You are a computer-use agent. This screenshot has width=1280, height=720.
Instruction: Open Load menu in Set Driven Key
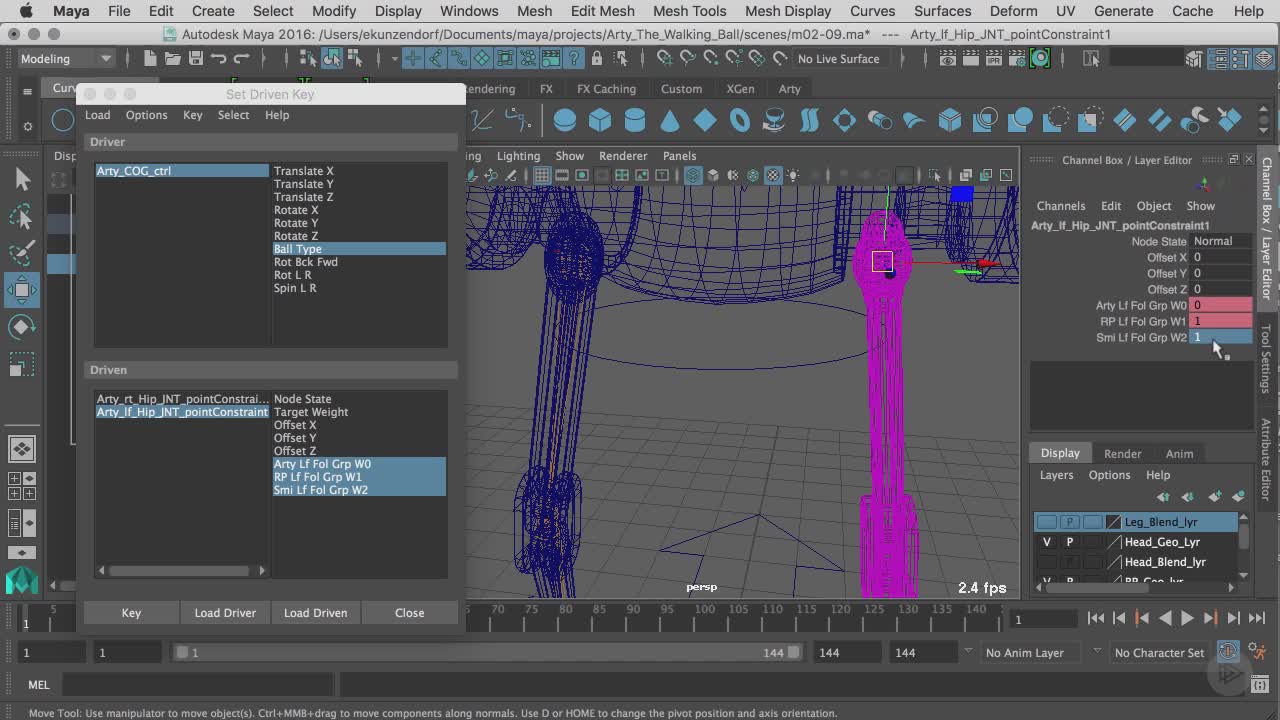pyautogui.click(x=98, y=115)
